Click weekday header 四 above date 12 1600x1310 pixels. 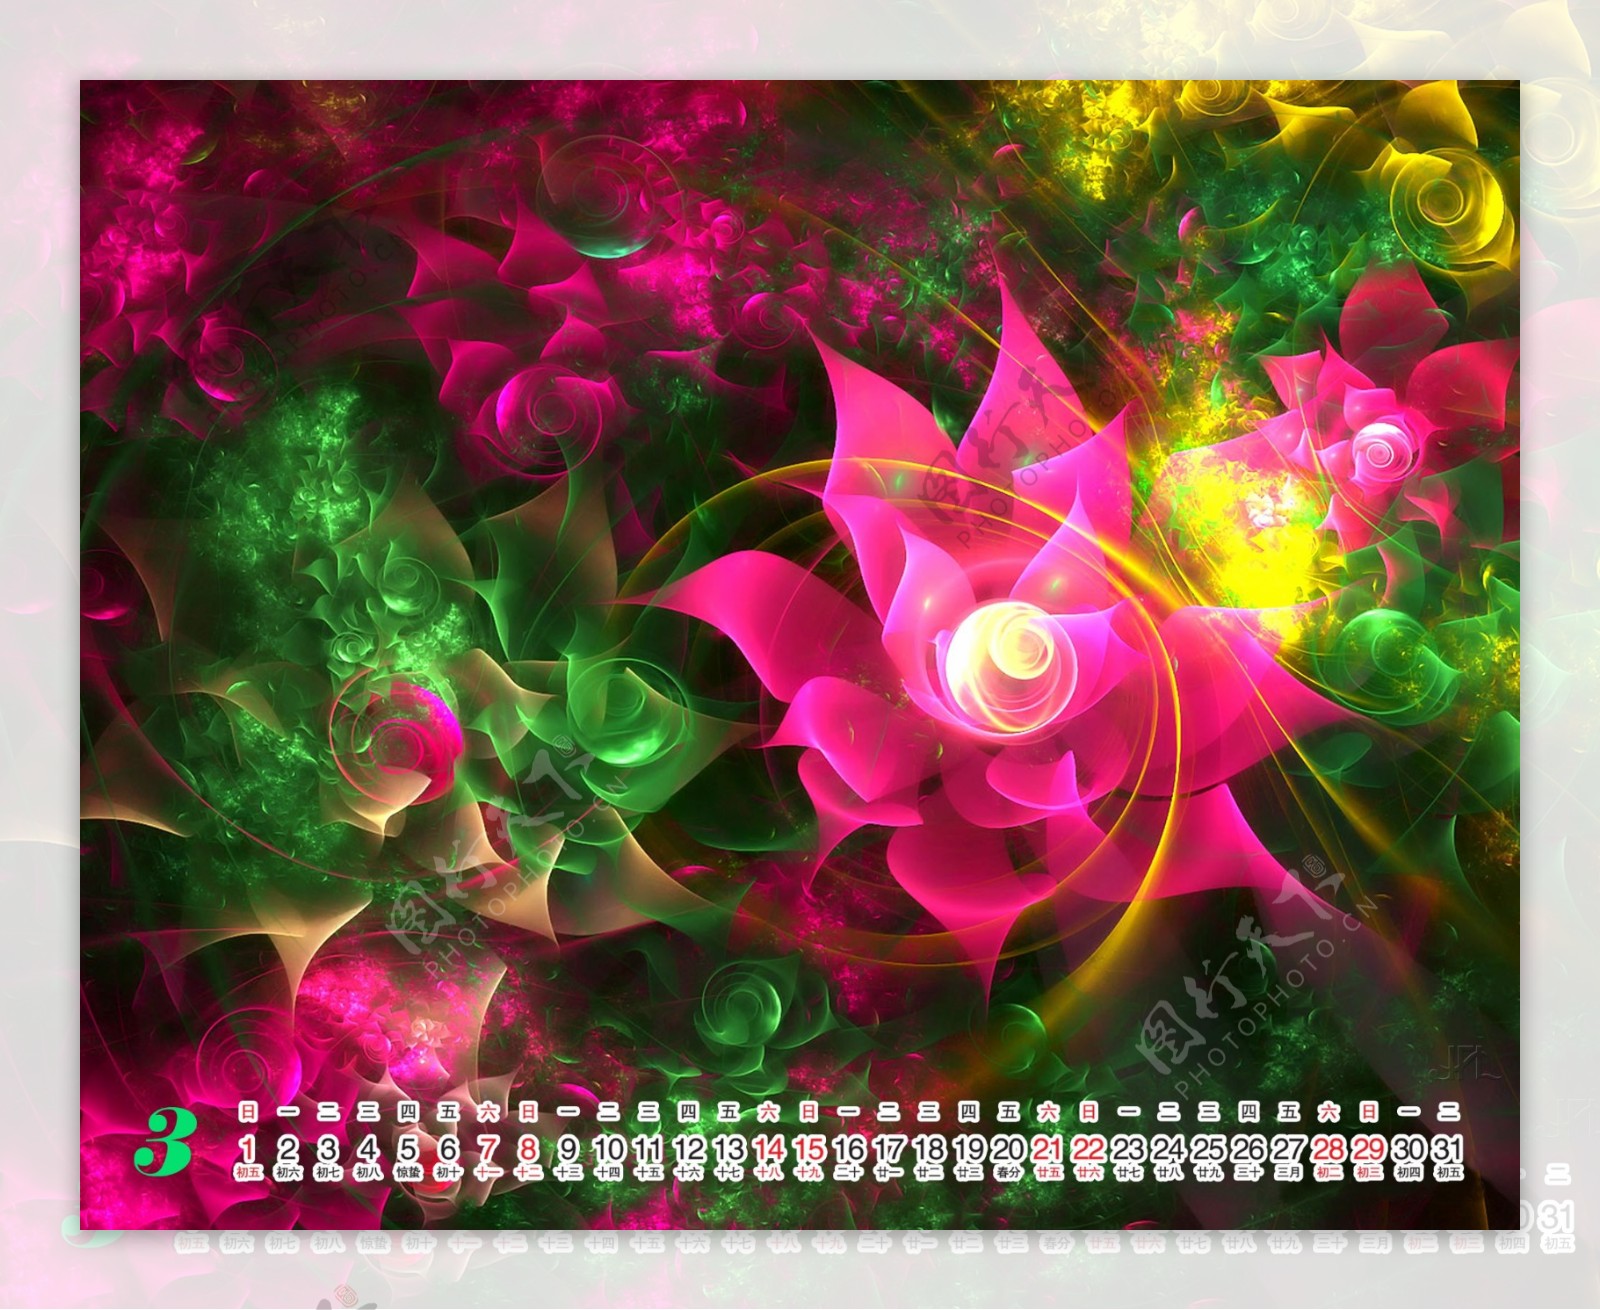click(688, 1111)
